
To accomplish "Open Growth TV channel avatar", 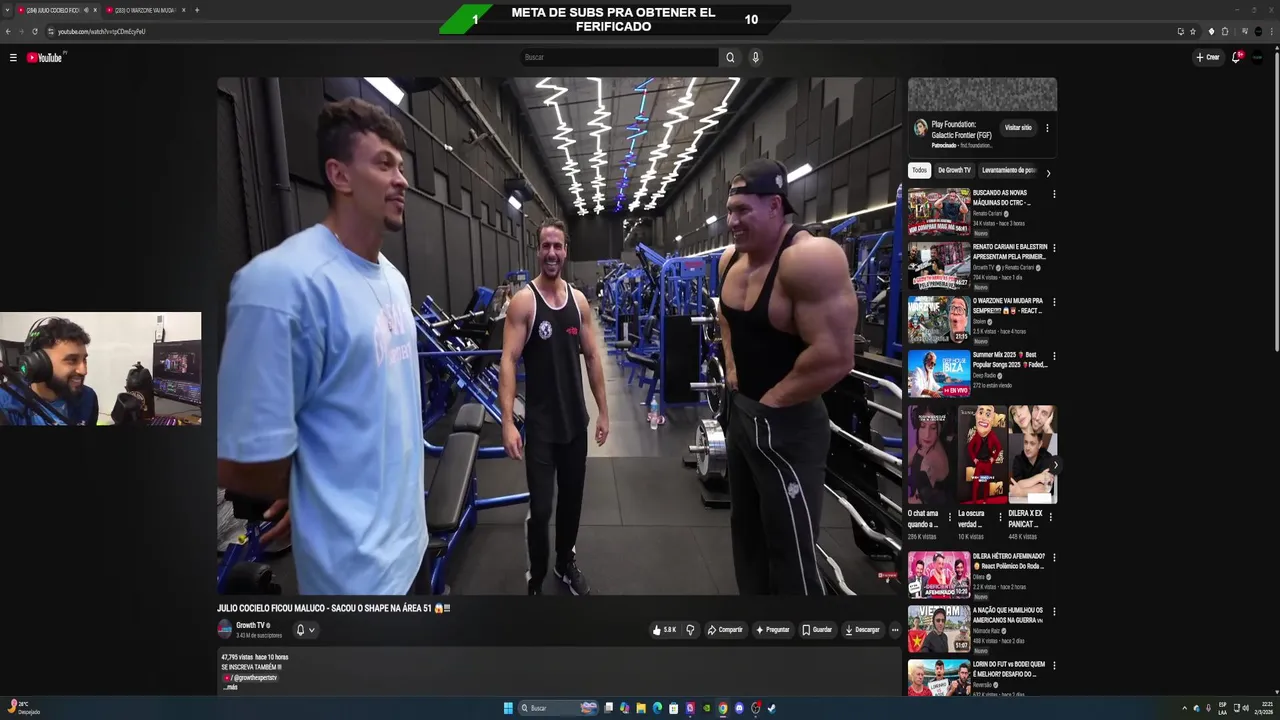I will point(225,629).
